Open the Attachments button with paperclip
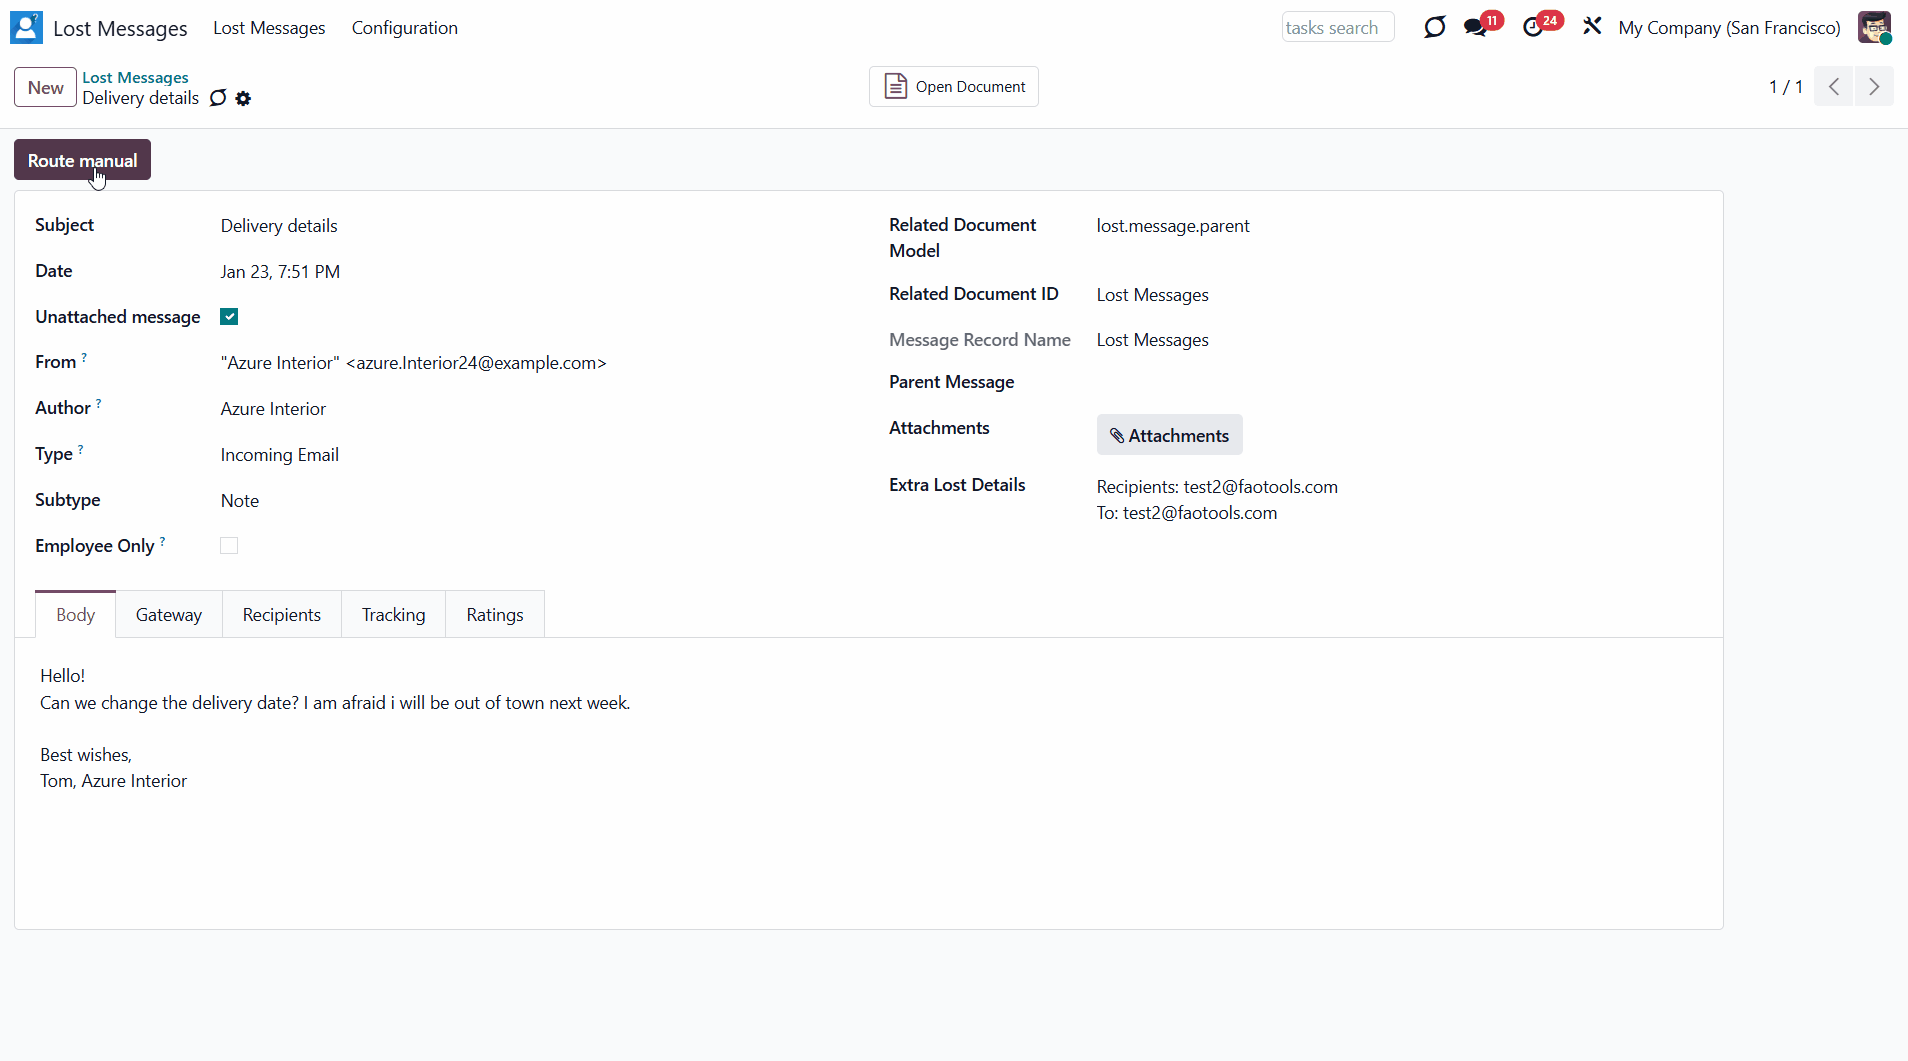 [x=1169, y=436]
